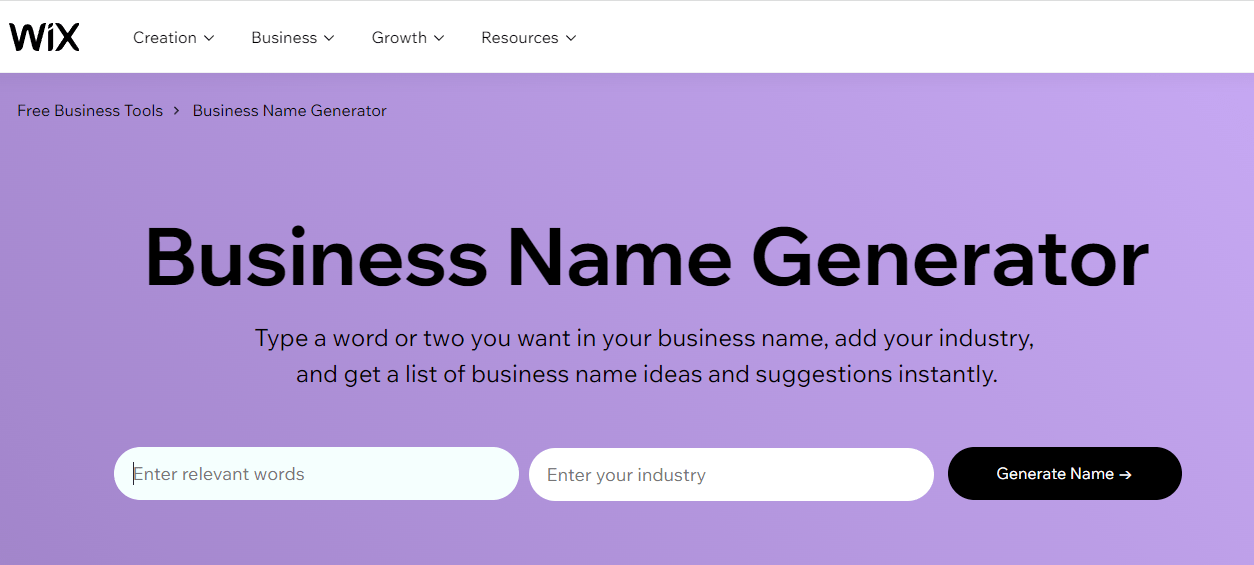Open the Creation menu label
The width and height of the screenshot is (1254, 565).
pyautogui.click(x=165, y=38)
